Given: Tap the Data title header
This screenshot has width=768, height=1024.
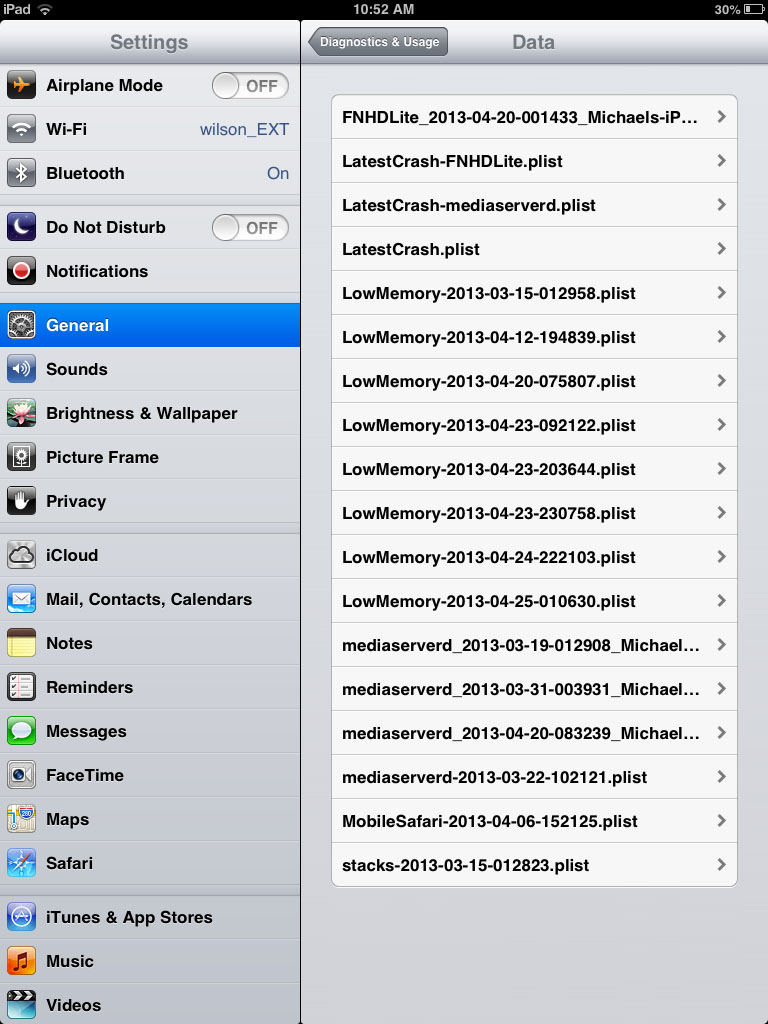Looking at the screenshot, I should point(534,42).
